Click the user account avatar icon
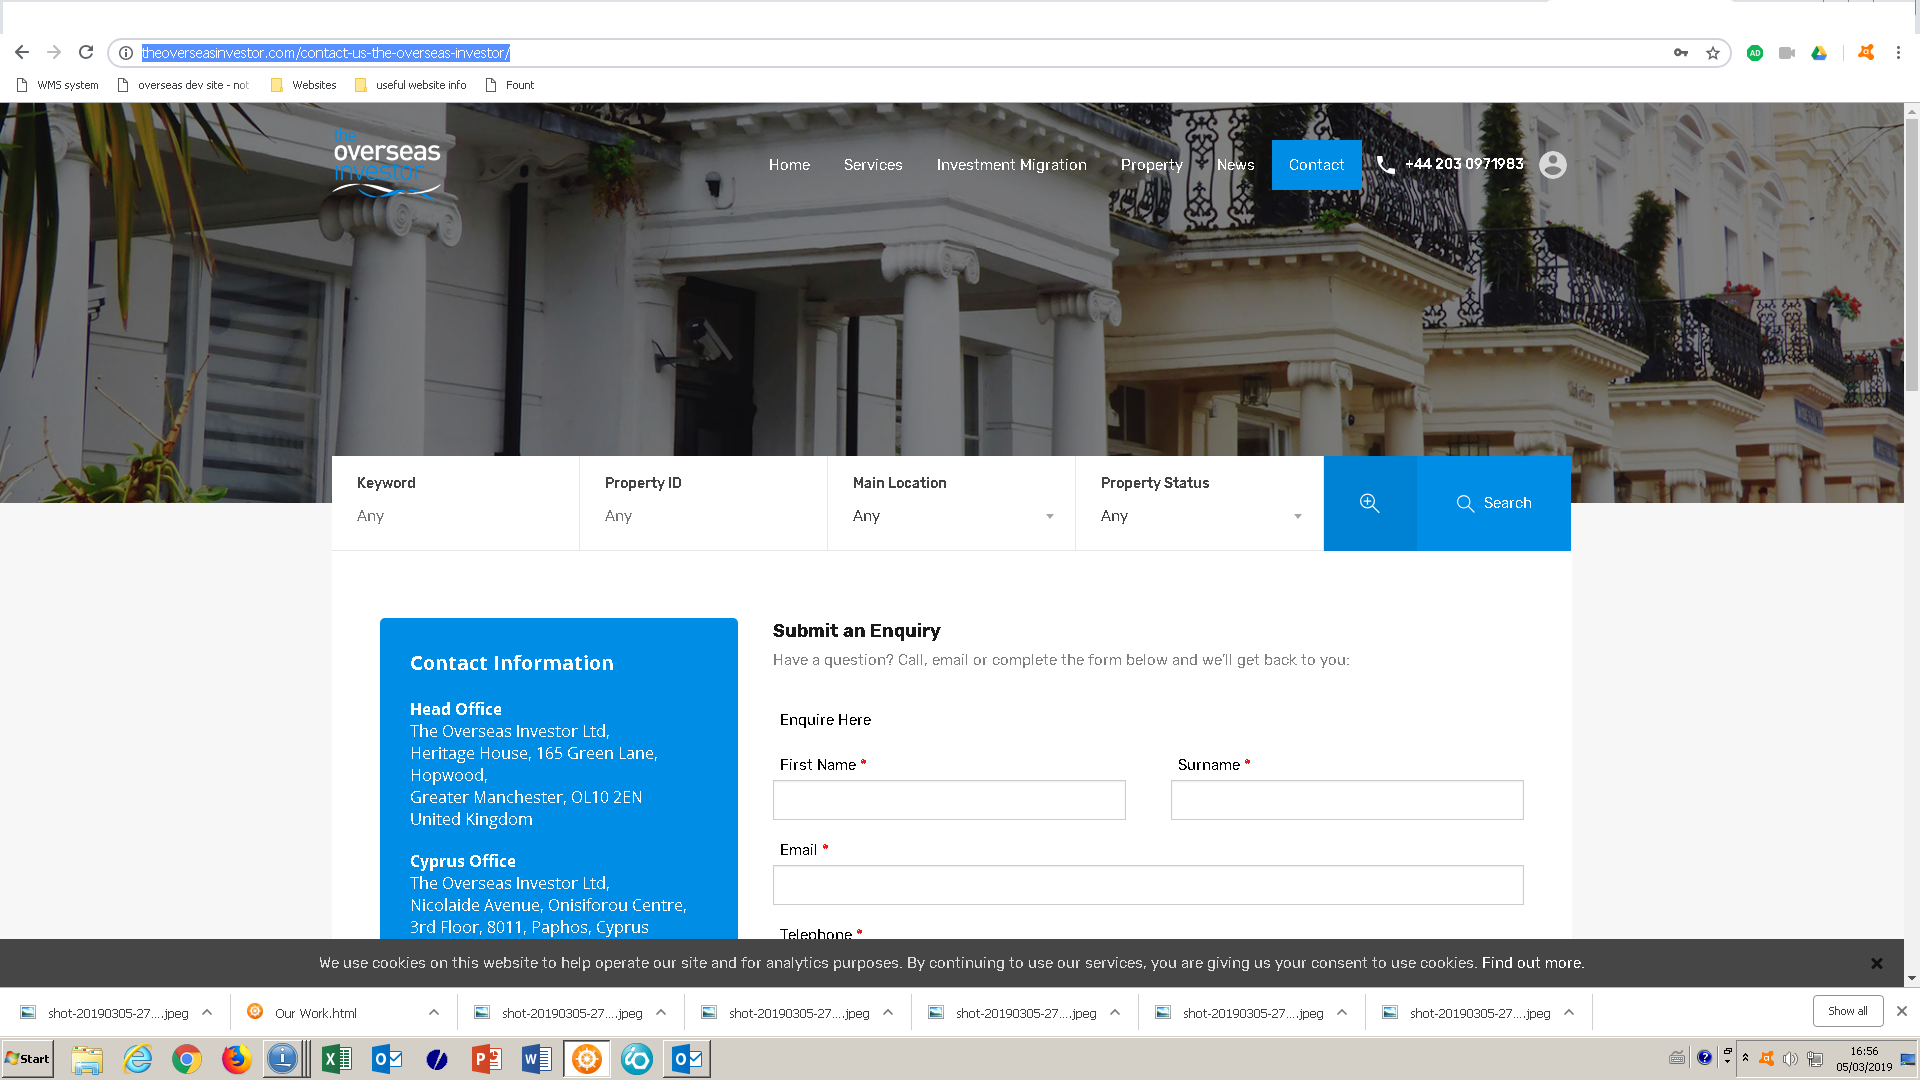1920x1080 pixels. (x=1552, y=165)
